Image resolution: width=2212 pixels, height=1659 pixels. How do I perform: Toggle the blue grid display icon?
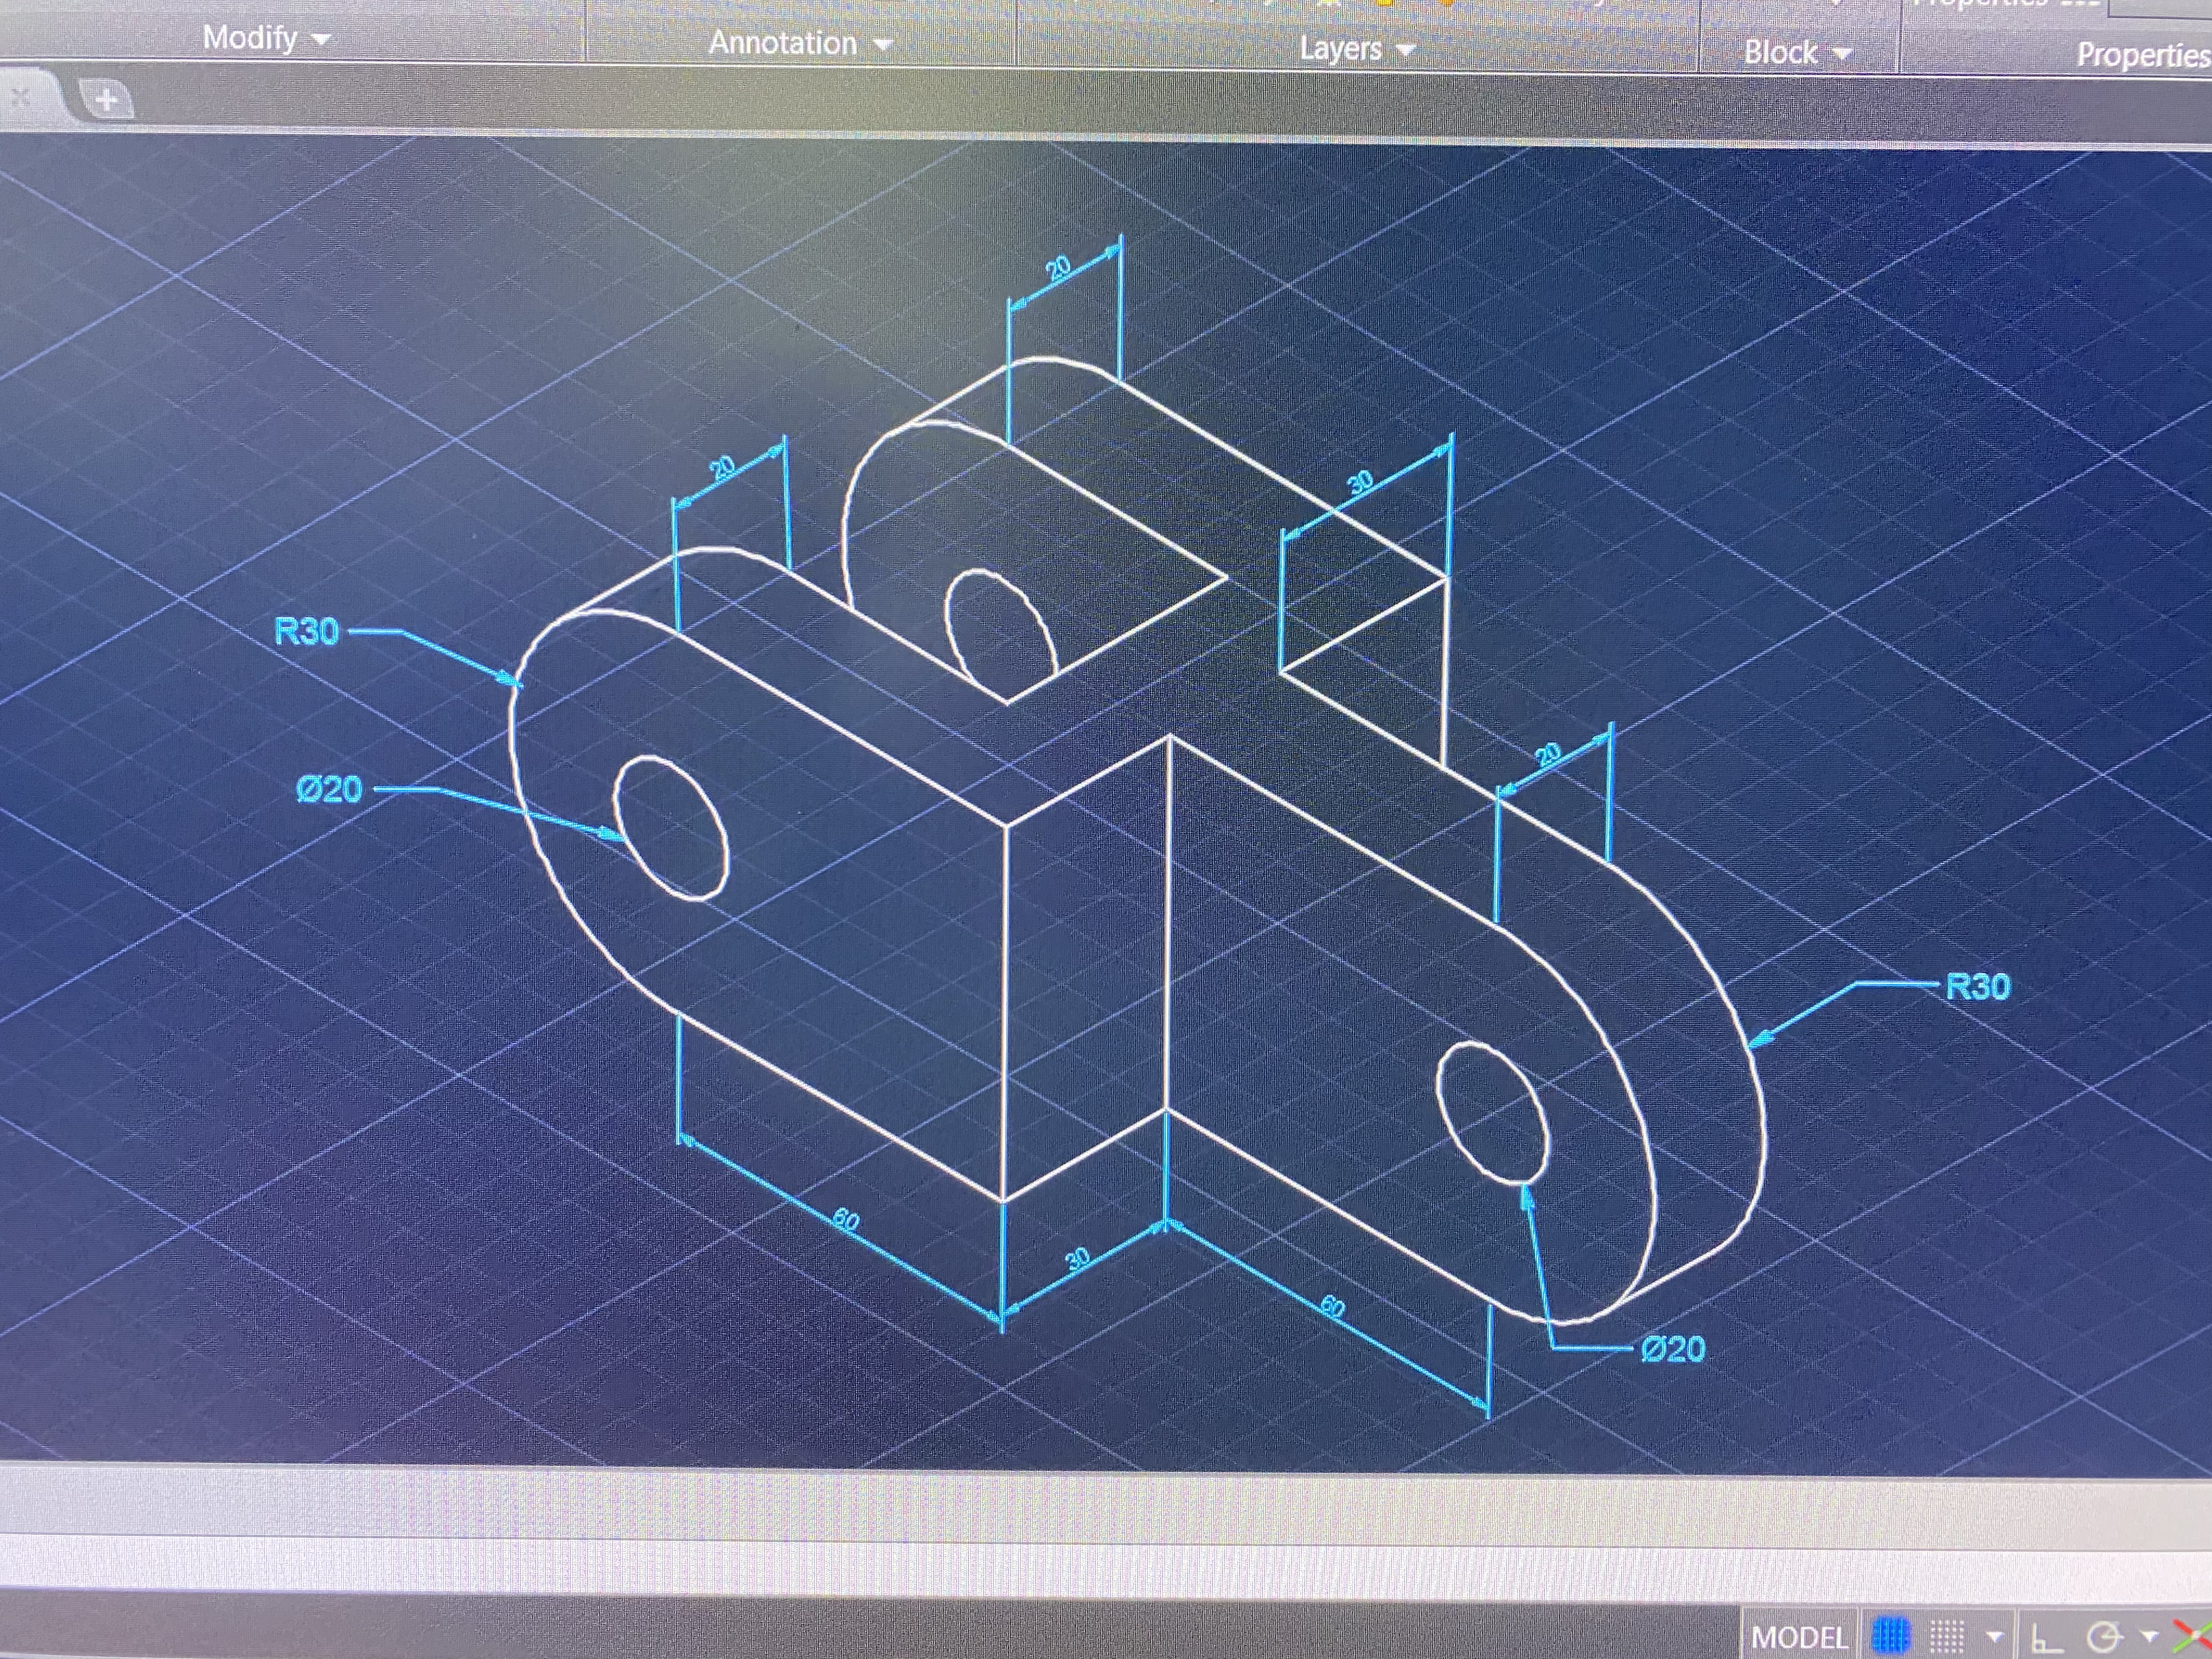pos(1890,1636)
